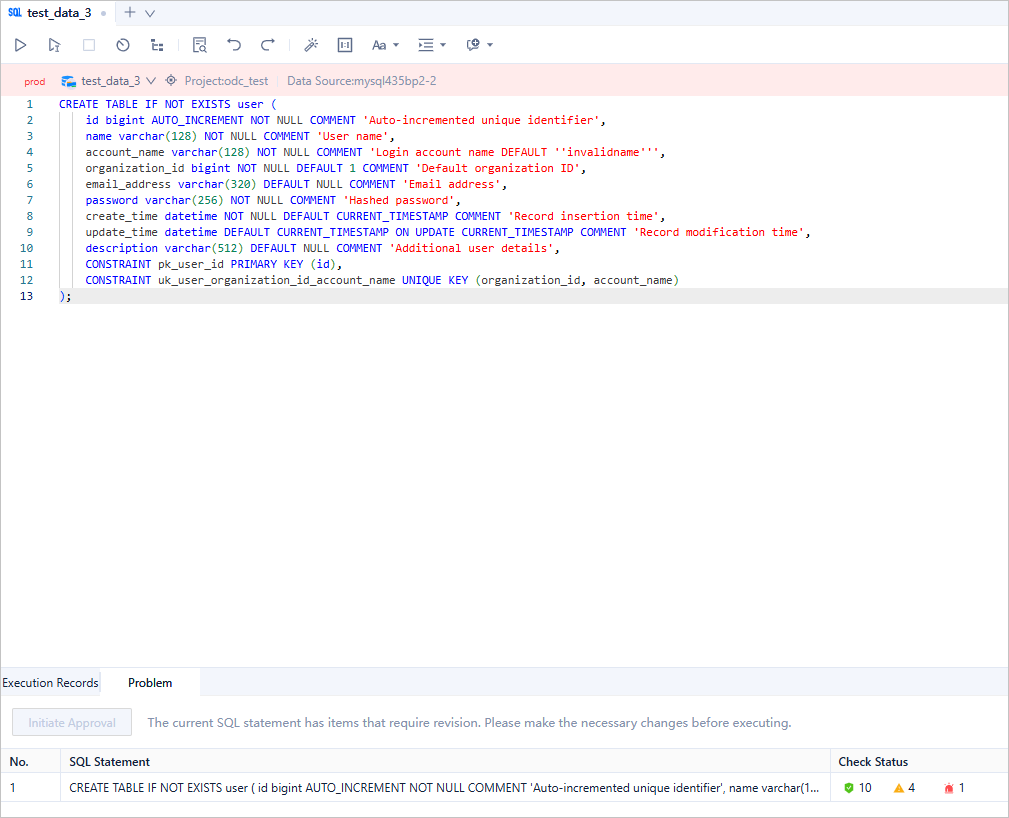The width and height of the screenshot is (1009, 818).
Task: Select the Problem tab
Action: tap(150, 683)
